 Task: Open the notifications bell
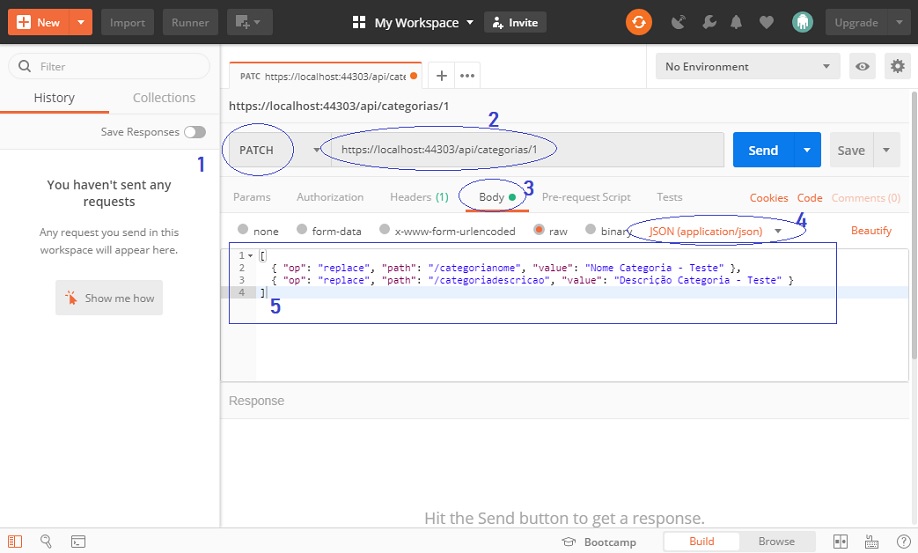coord(737,22)
